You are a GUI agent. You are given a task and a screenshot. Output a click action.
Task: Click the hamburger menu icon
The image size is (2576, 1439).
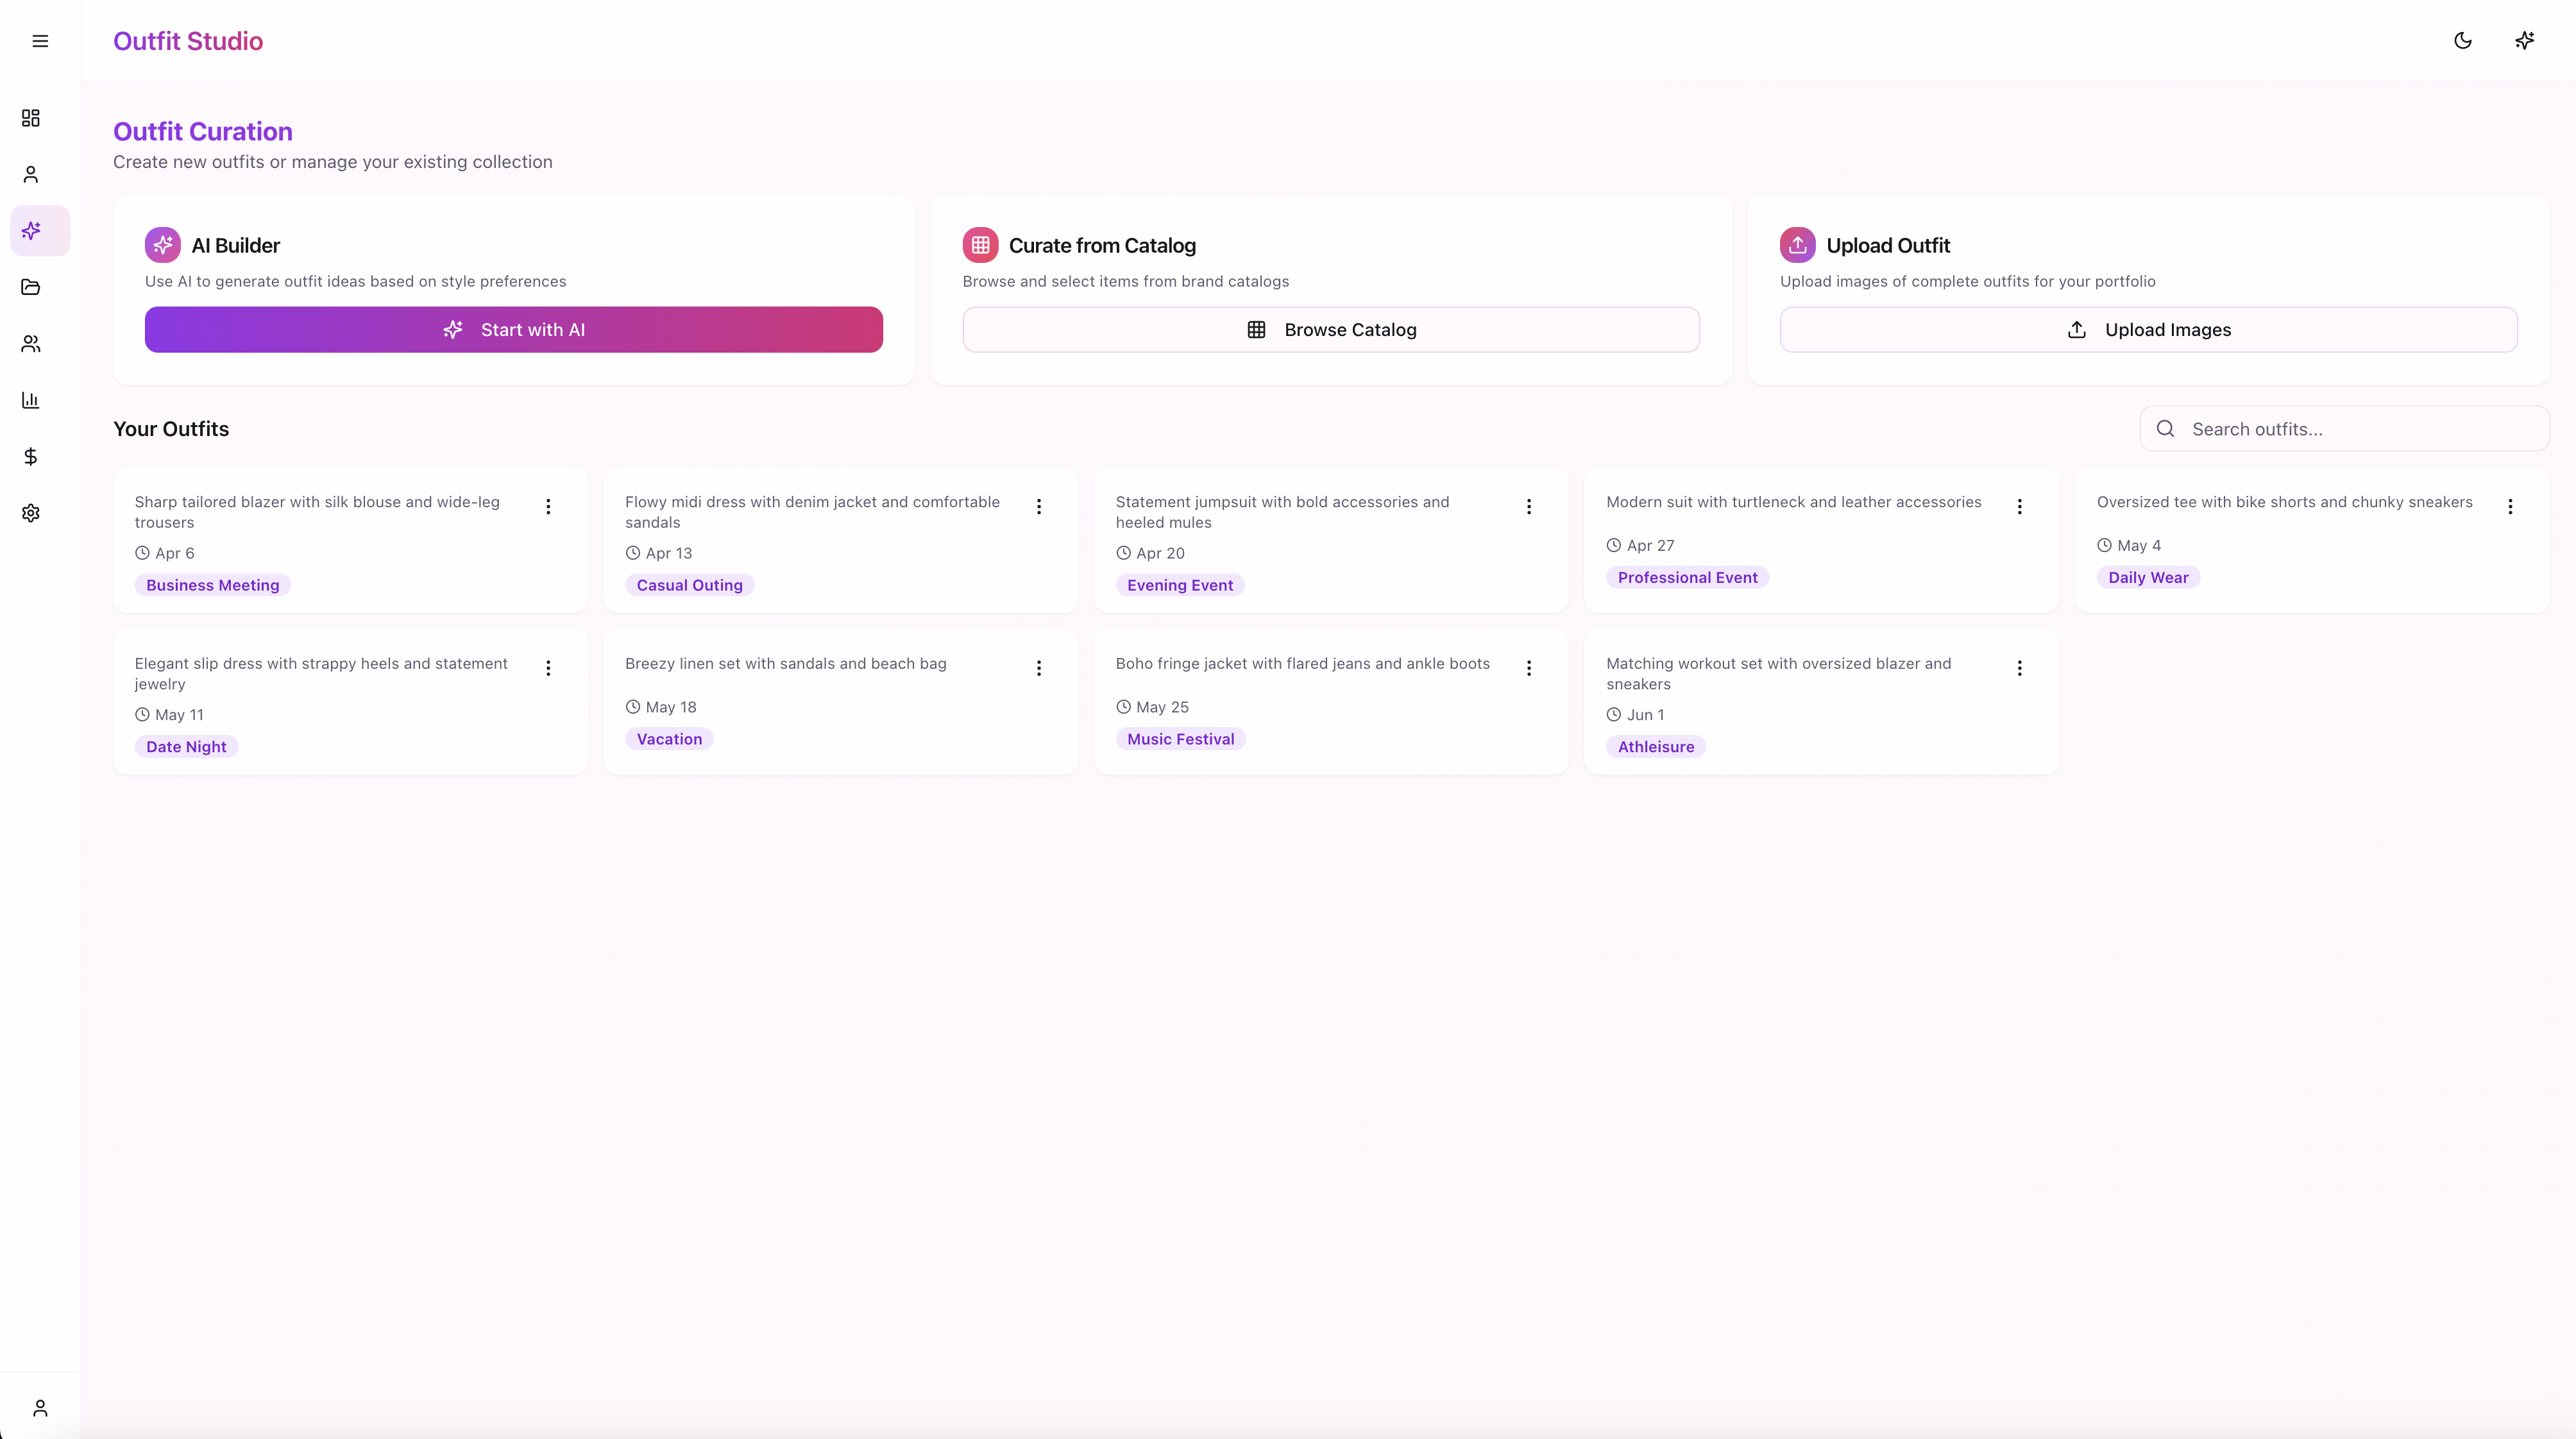pos(40,41)
